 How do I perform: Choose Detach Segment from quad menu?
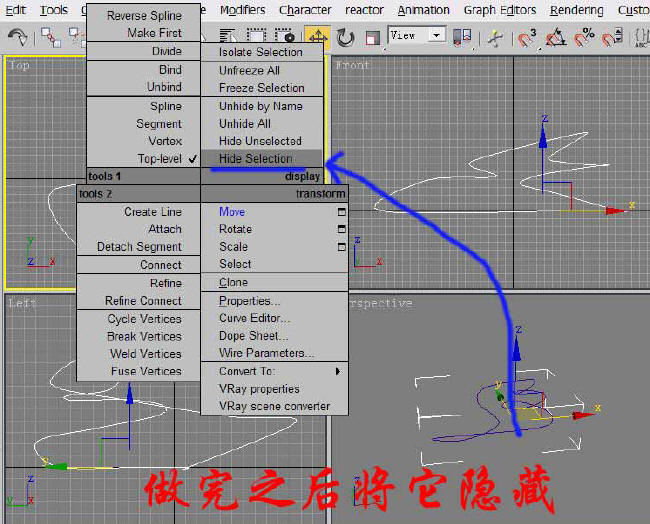[x=139, y=247]
